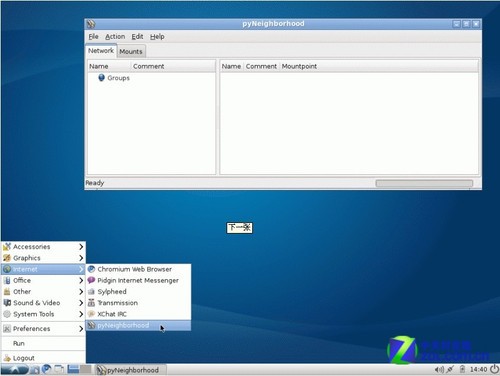Launch Transmission from the submenu
This screenshot has width=500, height=376.
138,303
